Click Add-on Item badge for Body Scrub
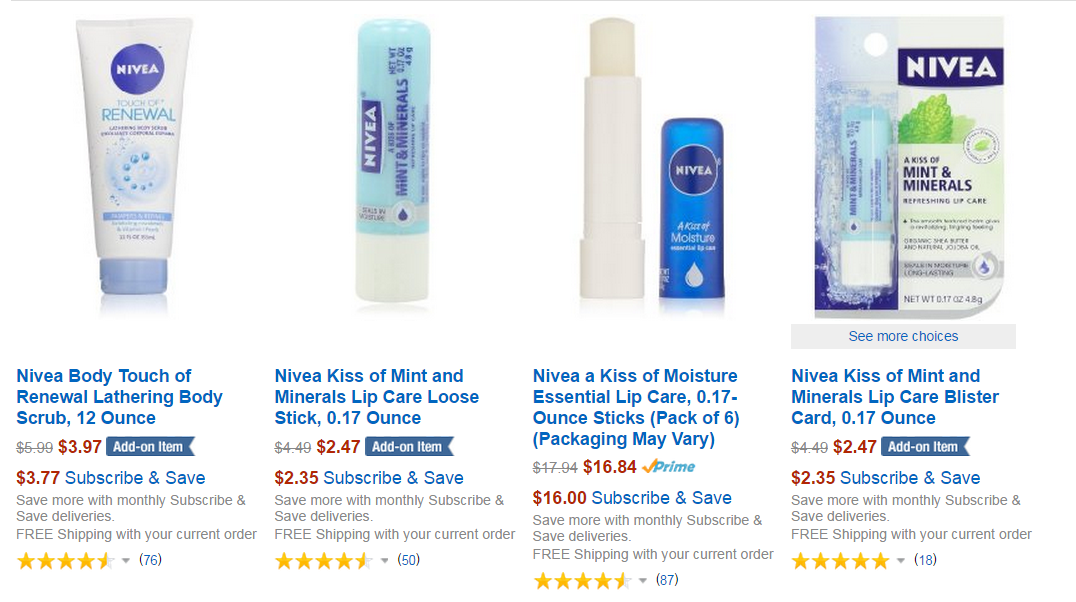This screenshot has width=1076, height=602. [150, 447]
